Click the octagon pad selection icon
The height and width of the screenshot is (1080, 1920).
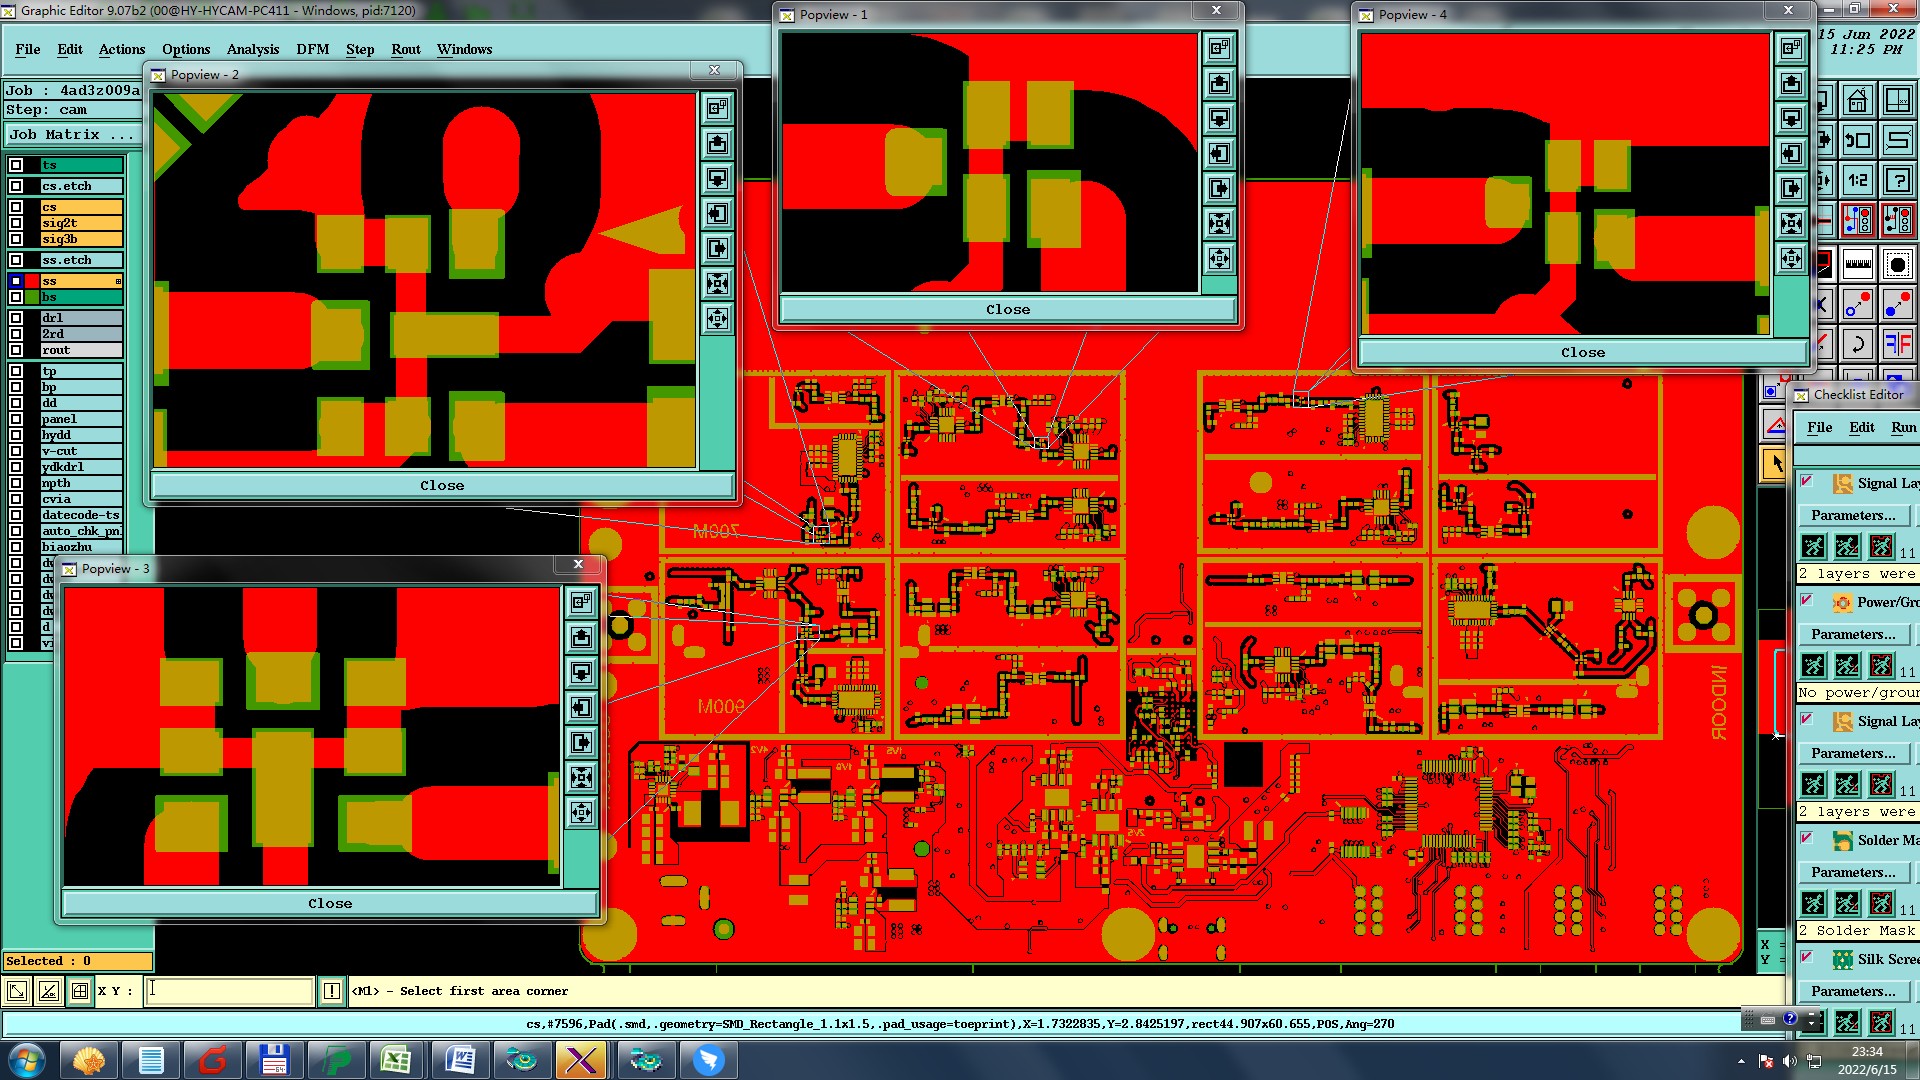1897,265
